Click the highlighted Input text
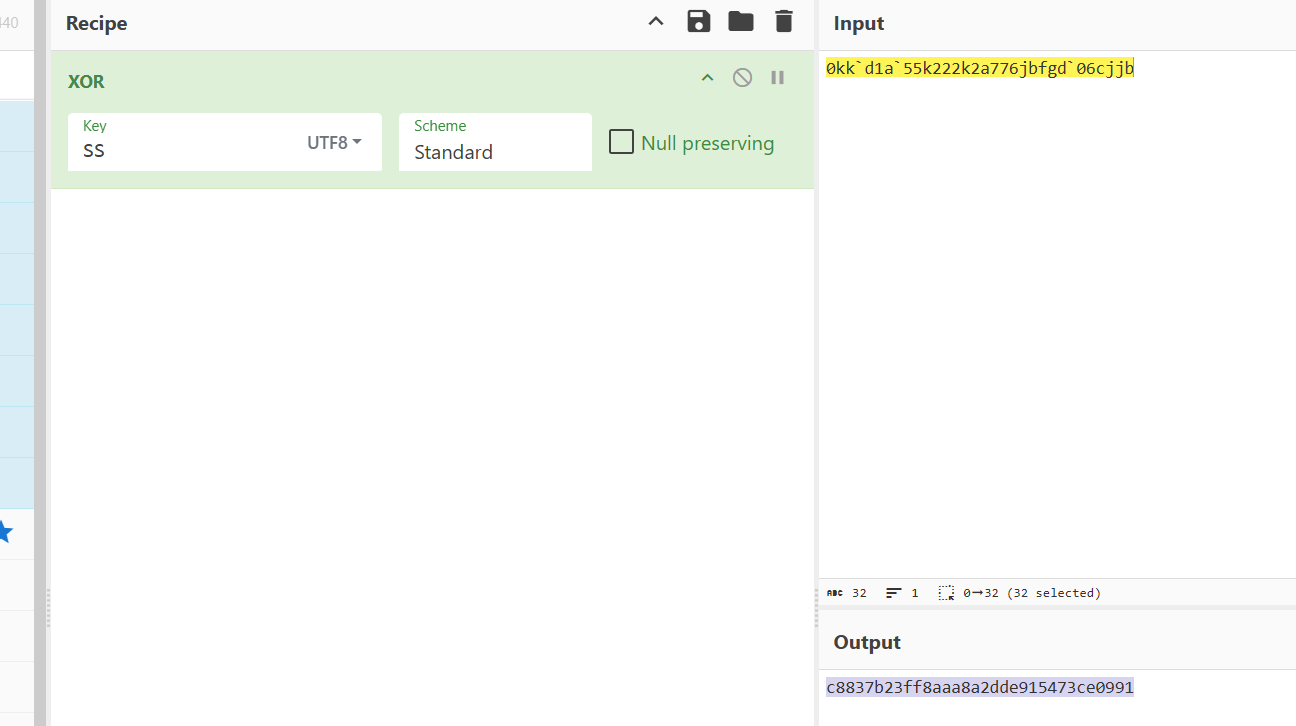The height and width of the screenshot is (726, 1296). click(x=979, y=68)
